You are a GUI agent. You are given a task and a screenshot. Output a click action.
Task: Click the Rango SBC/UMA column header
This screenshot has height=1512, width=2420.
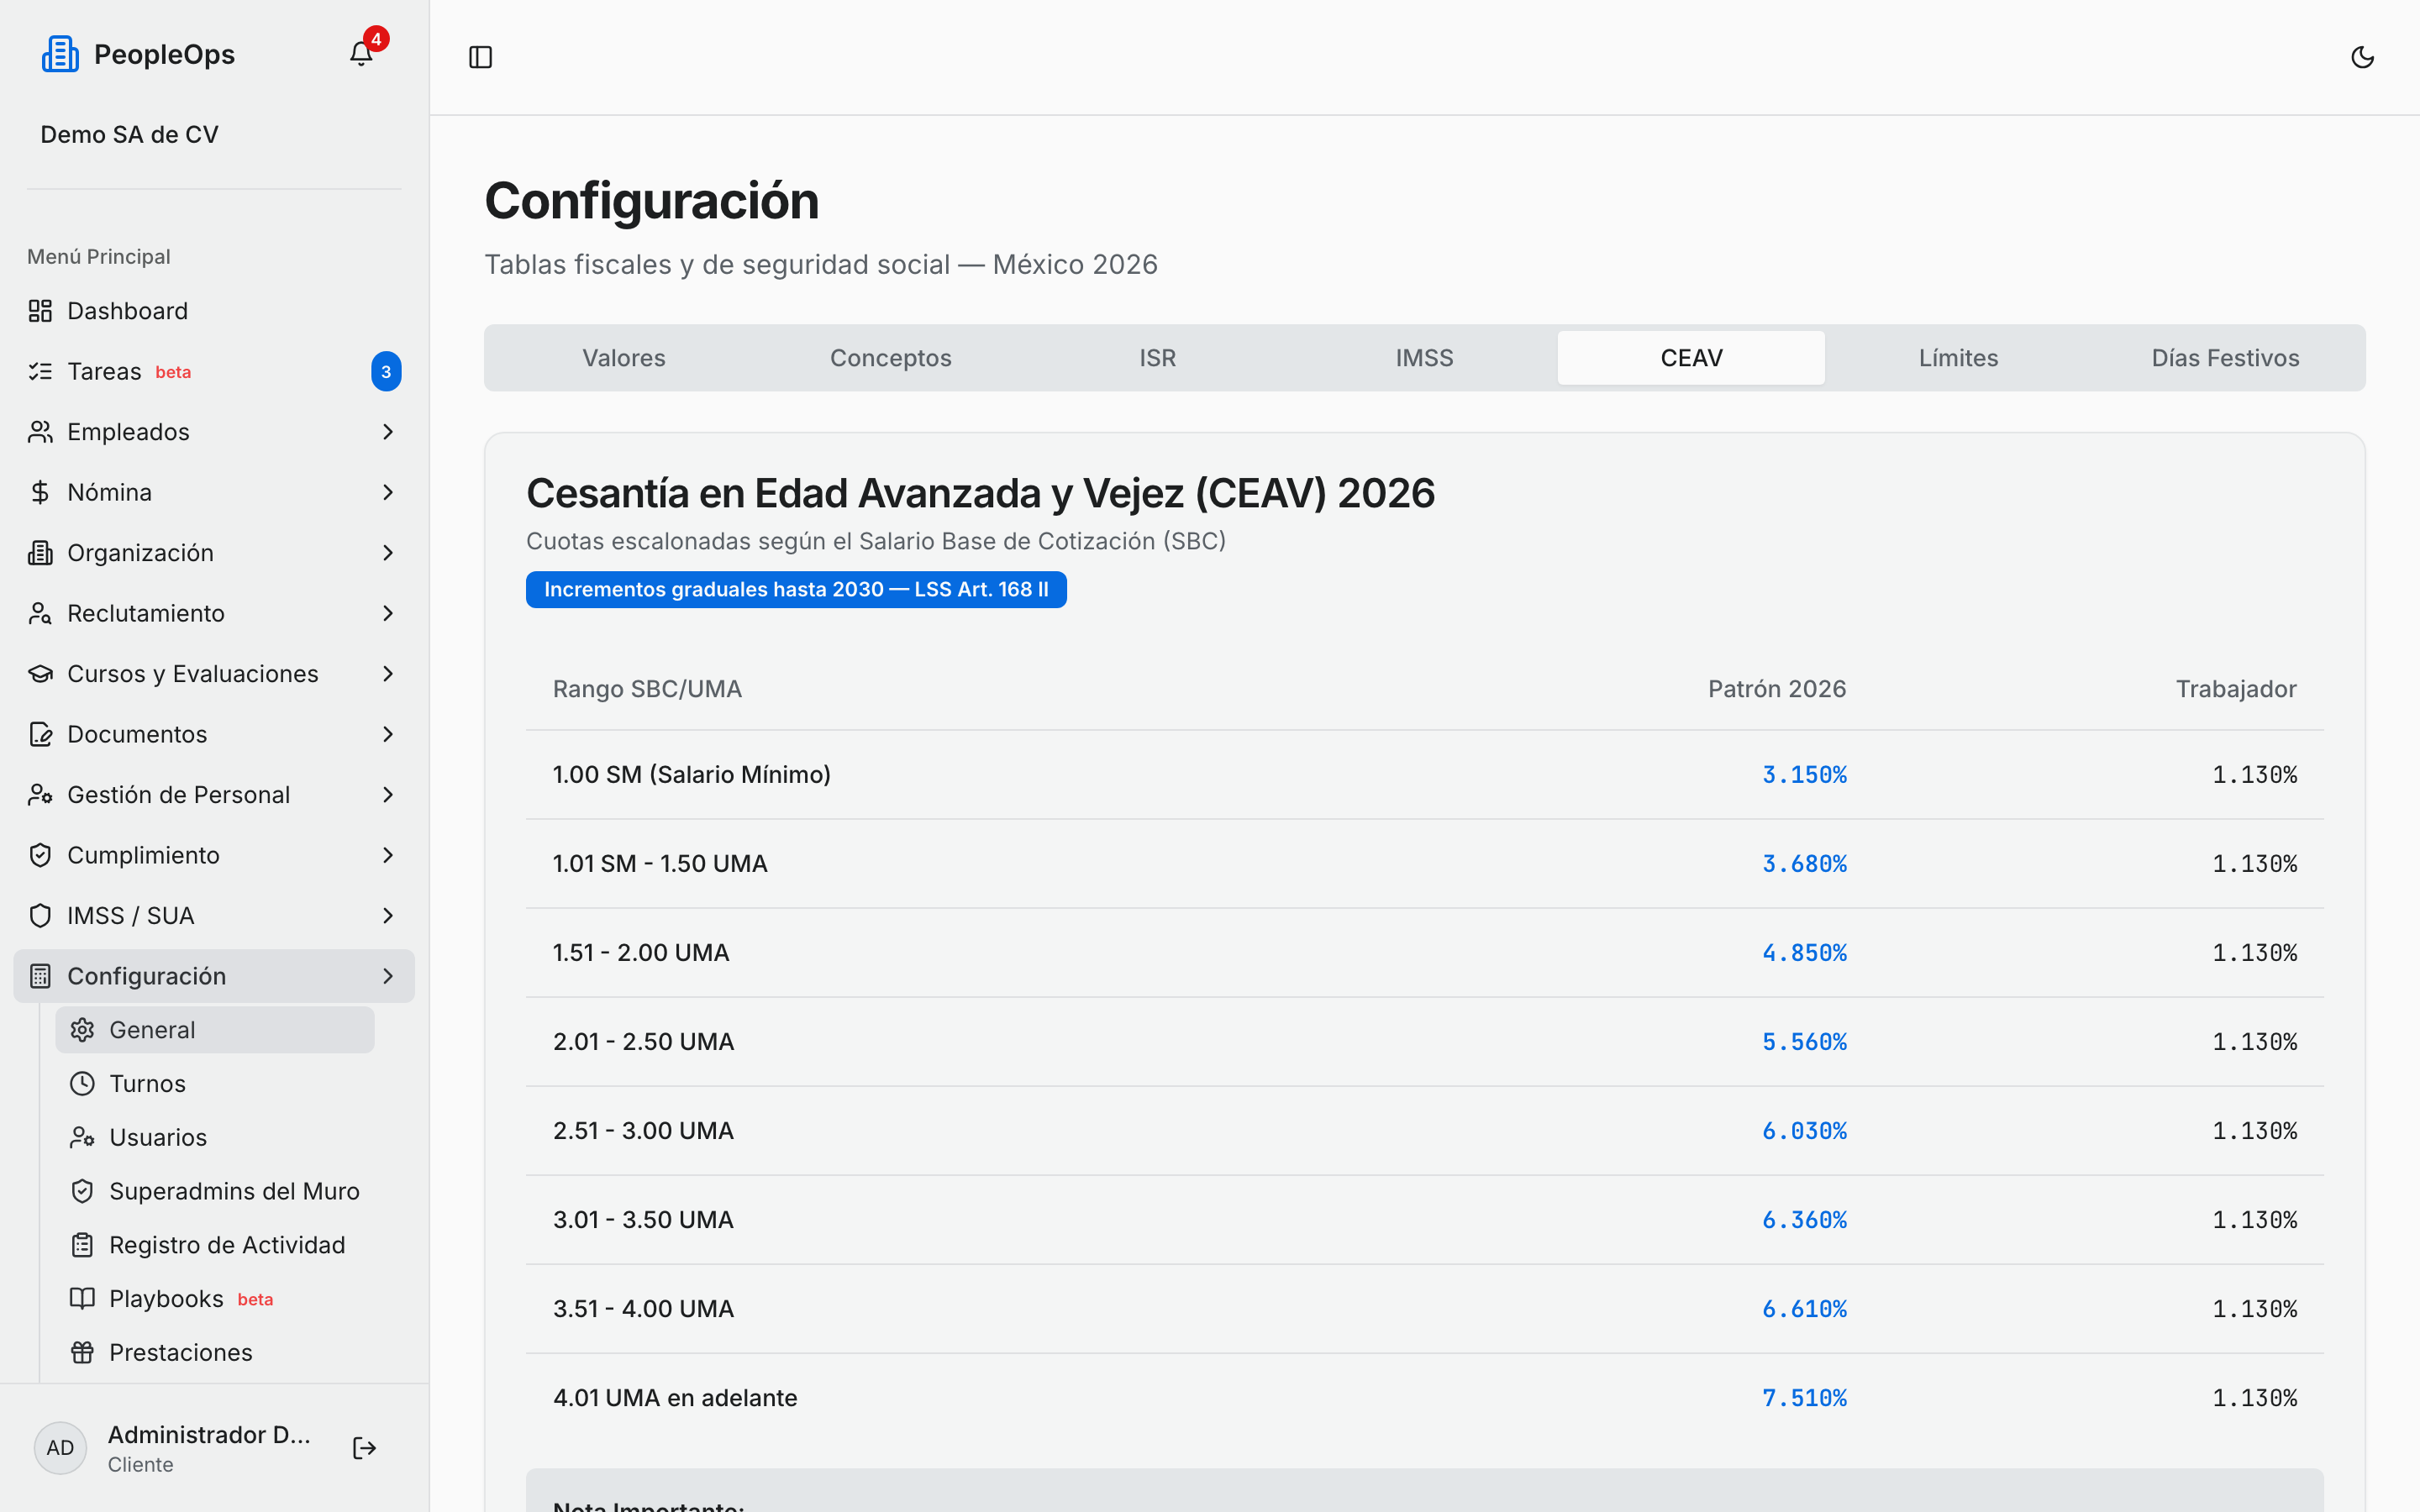coord(647,689)
